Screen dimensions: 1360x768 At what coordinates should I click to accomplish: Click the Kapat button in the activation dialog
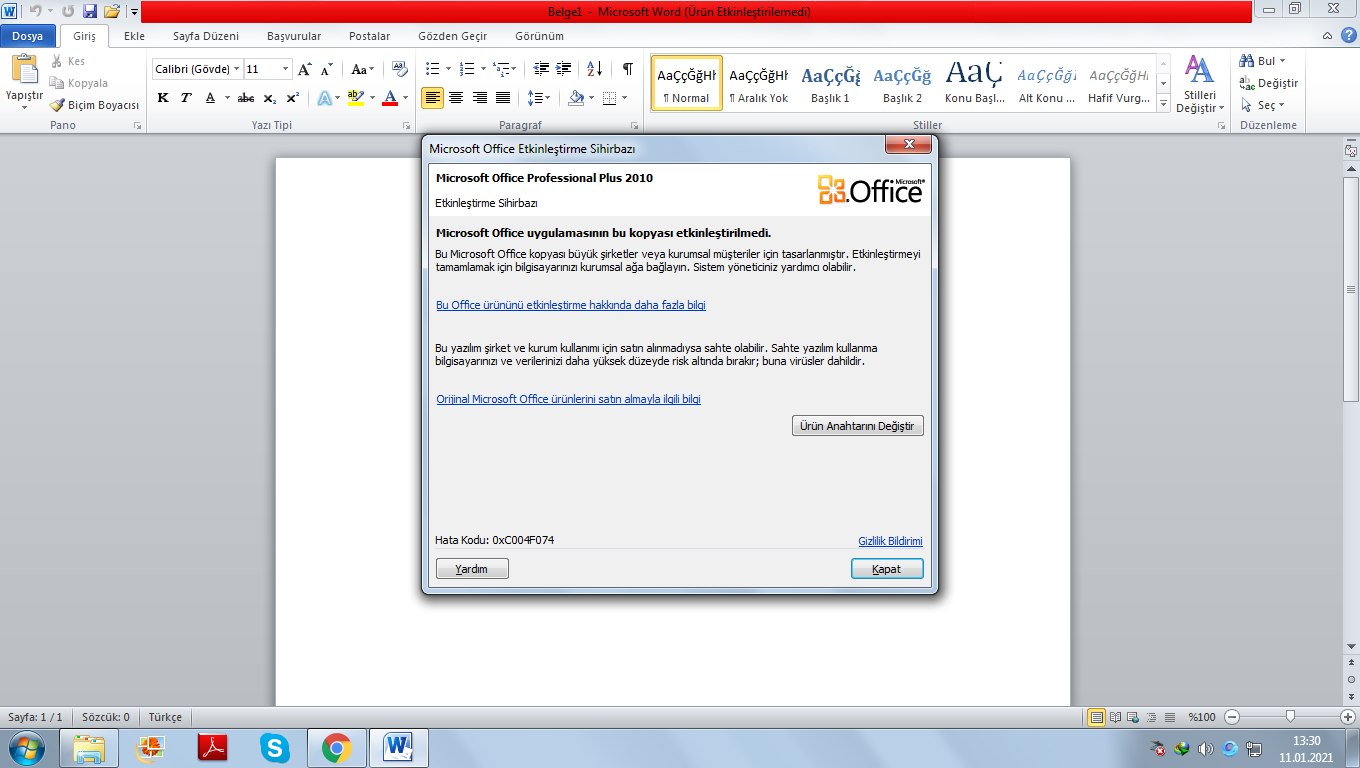point(887,569)
